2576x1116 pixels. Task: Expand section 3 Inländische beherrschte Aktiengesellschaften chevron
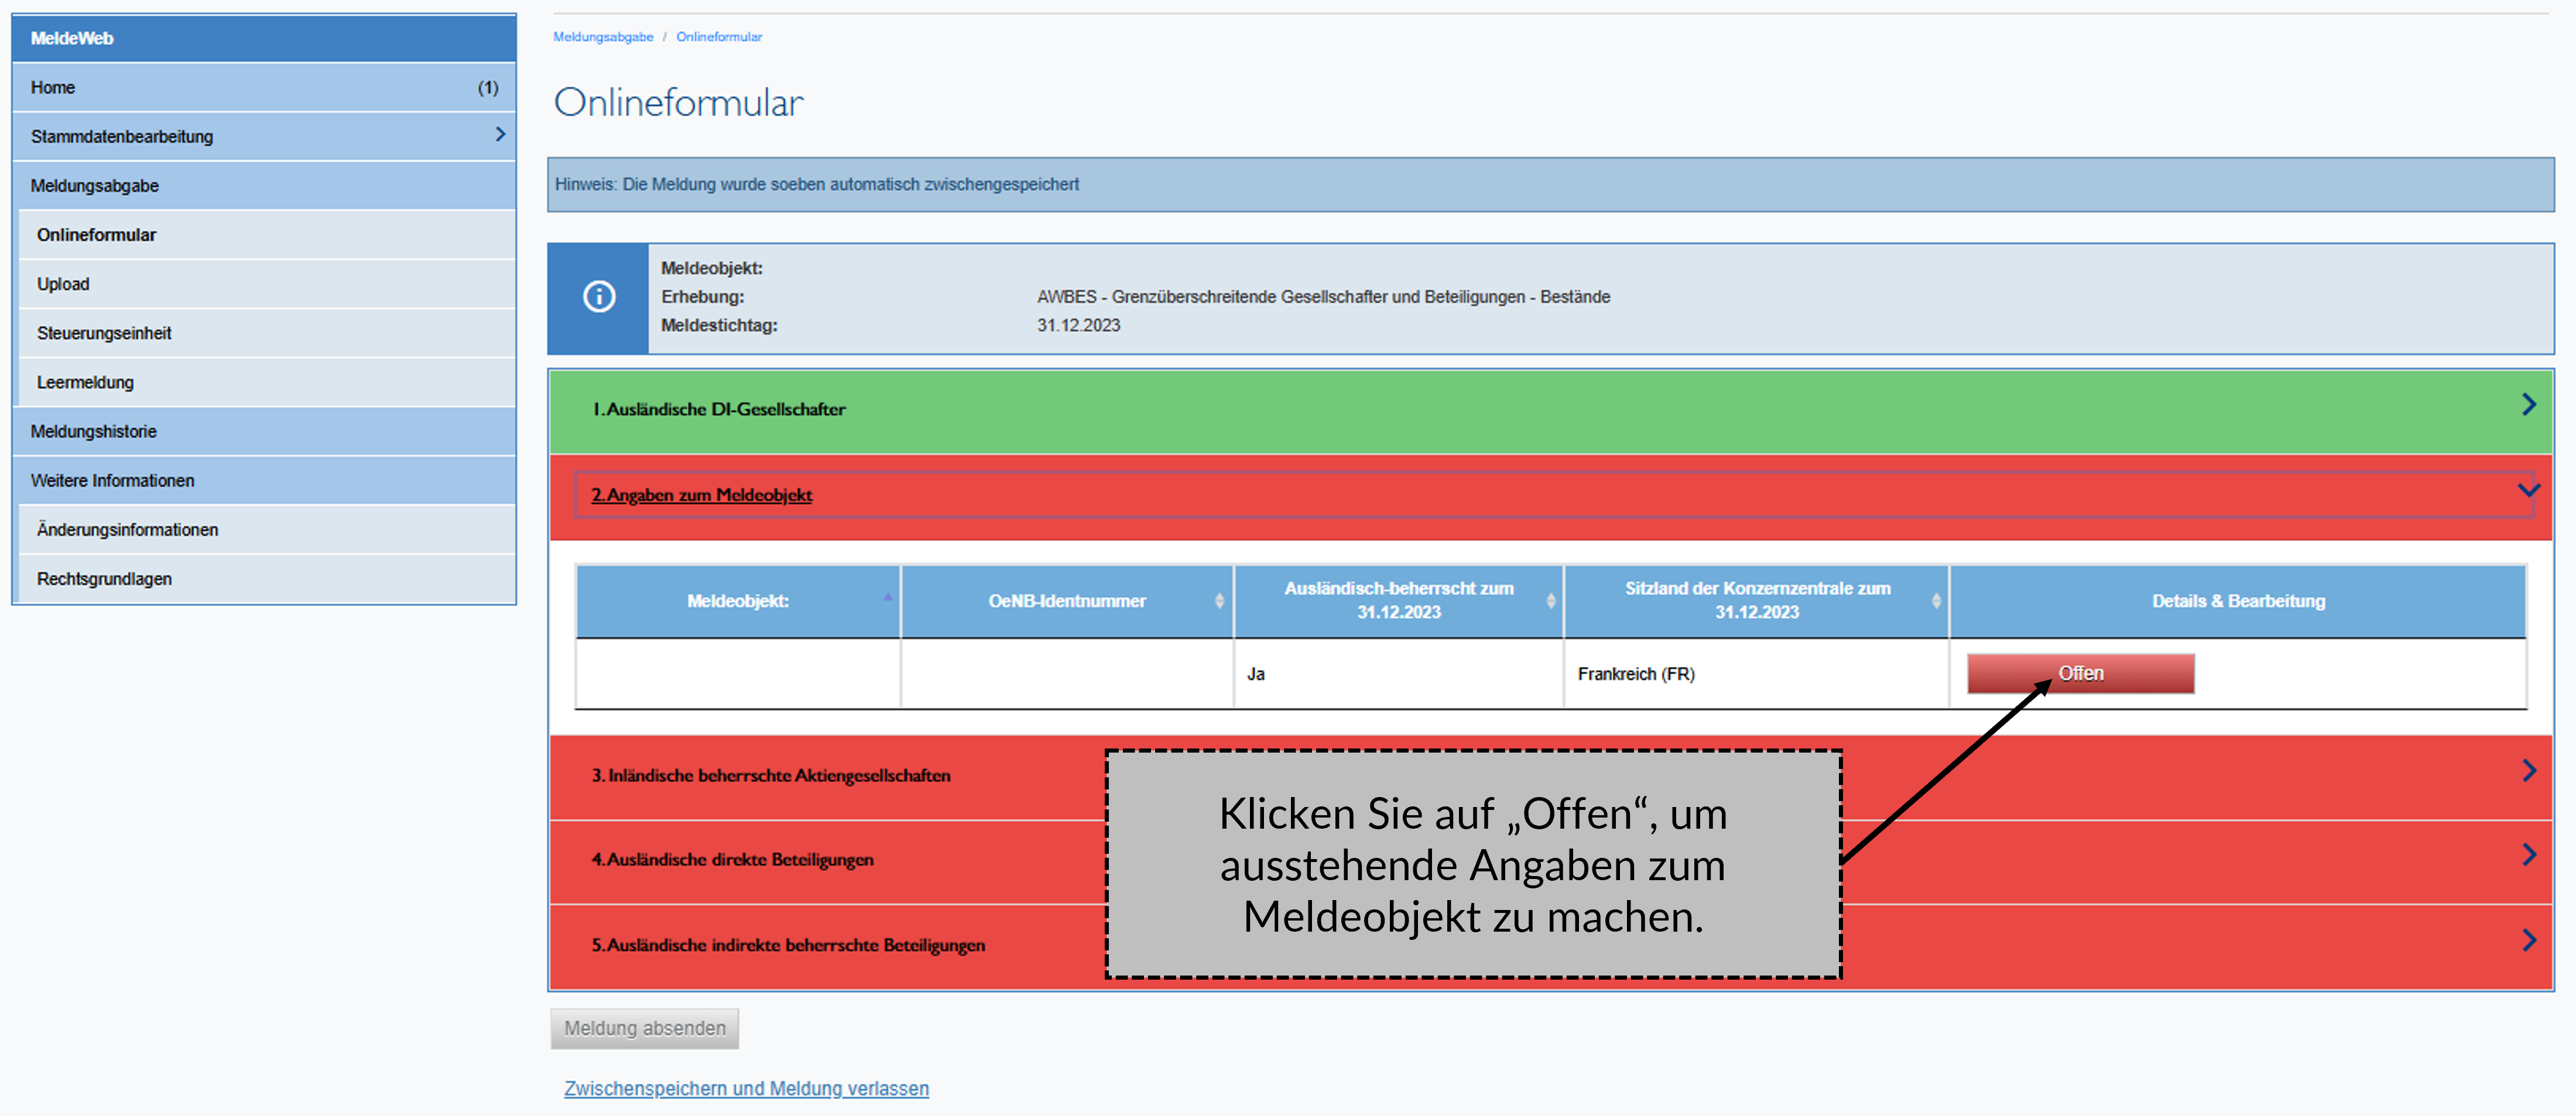click(x=2528, y=771)
